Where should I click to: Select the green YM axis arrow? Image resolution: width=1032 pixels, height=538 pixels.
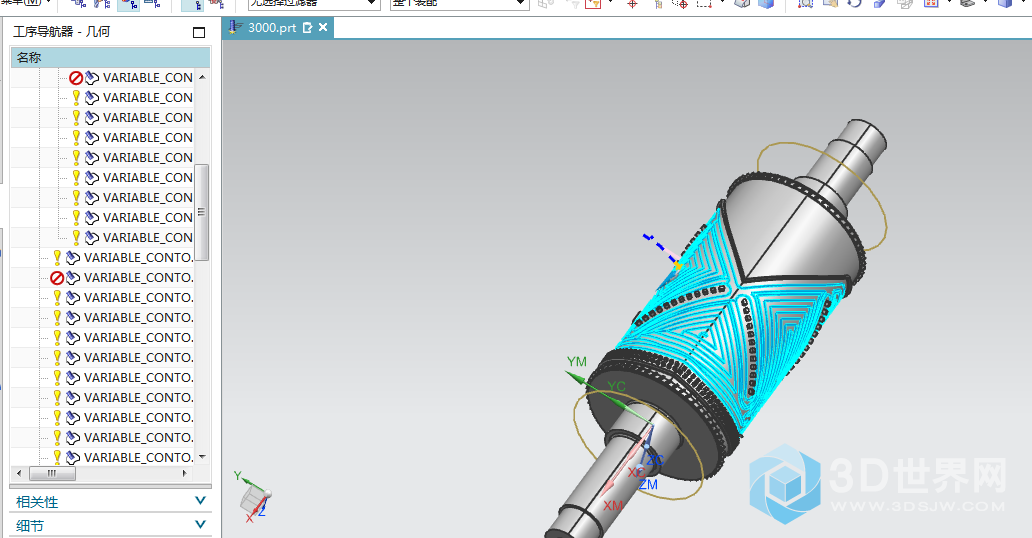578,379
